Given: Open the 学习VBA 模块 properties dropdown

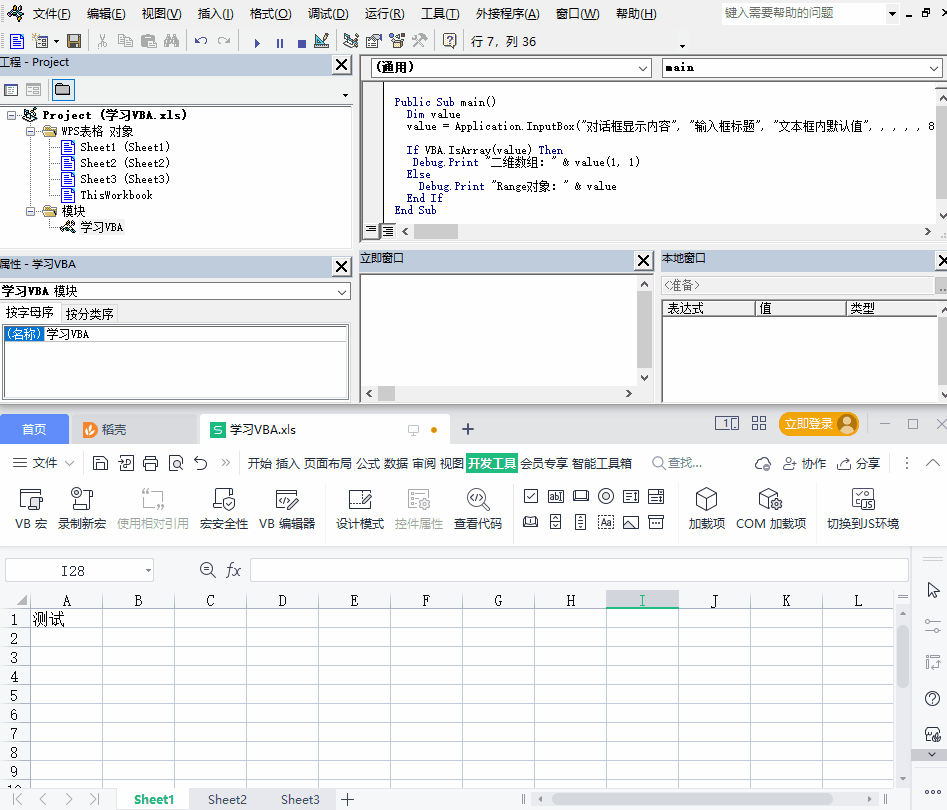Looking at the screenshot, I should point(342,292).
